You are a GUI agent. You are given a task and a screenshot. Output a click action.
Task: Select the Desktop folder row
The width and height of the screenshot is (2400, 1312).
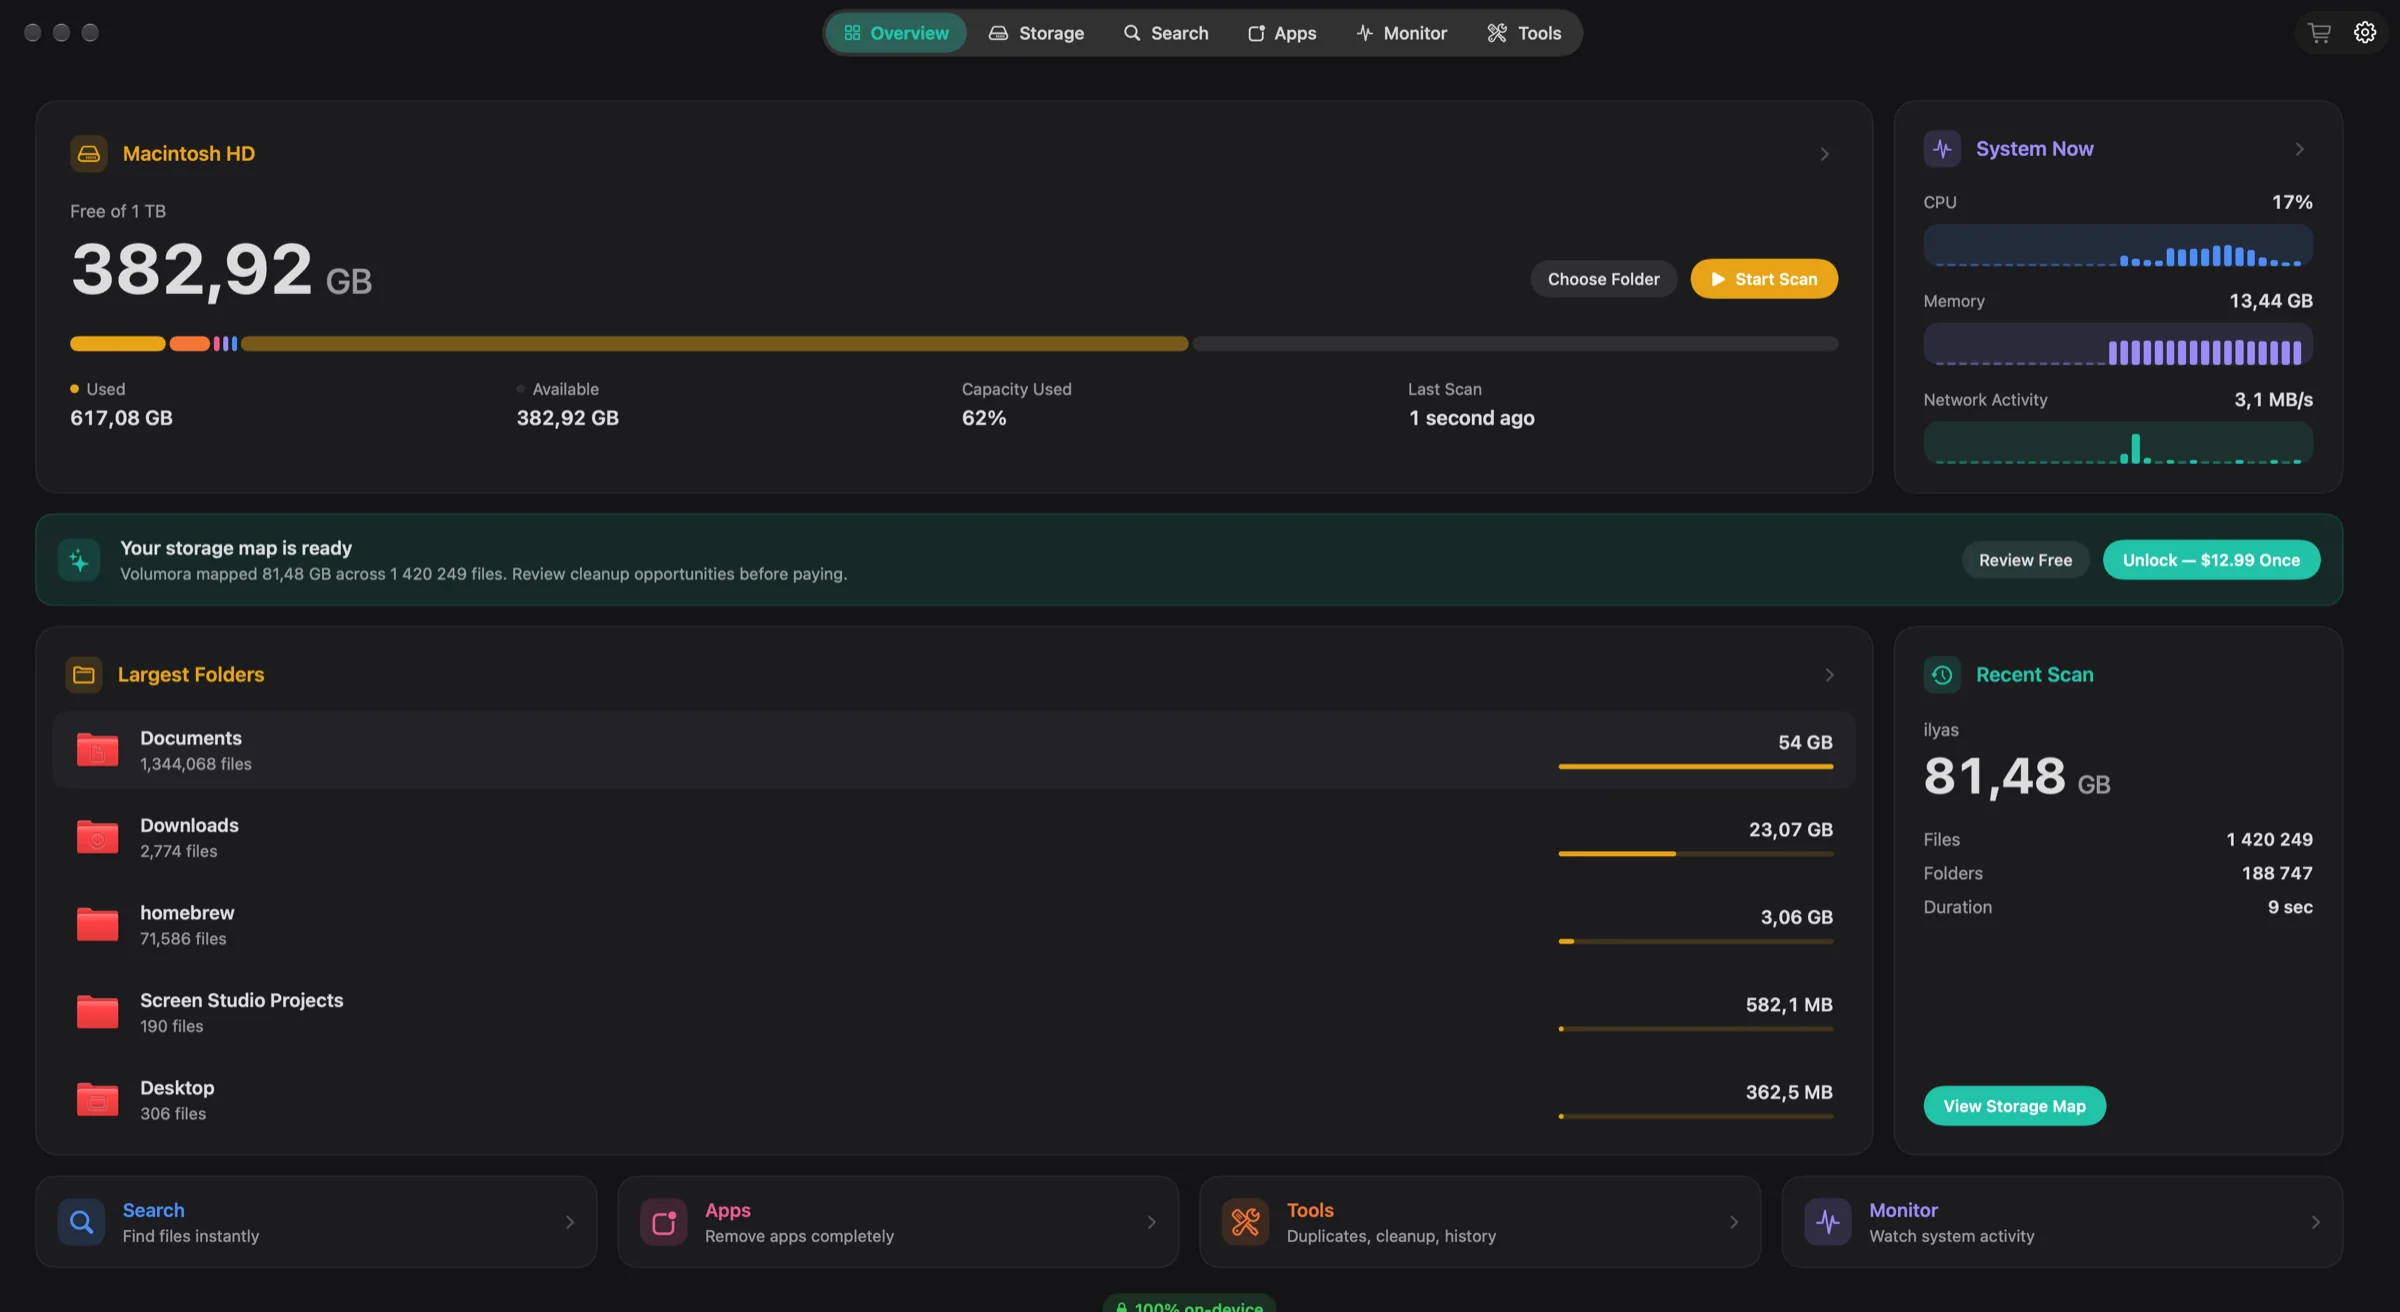[954, 1100]
